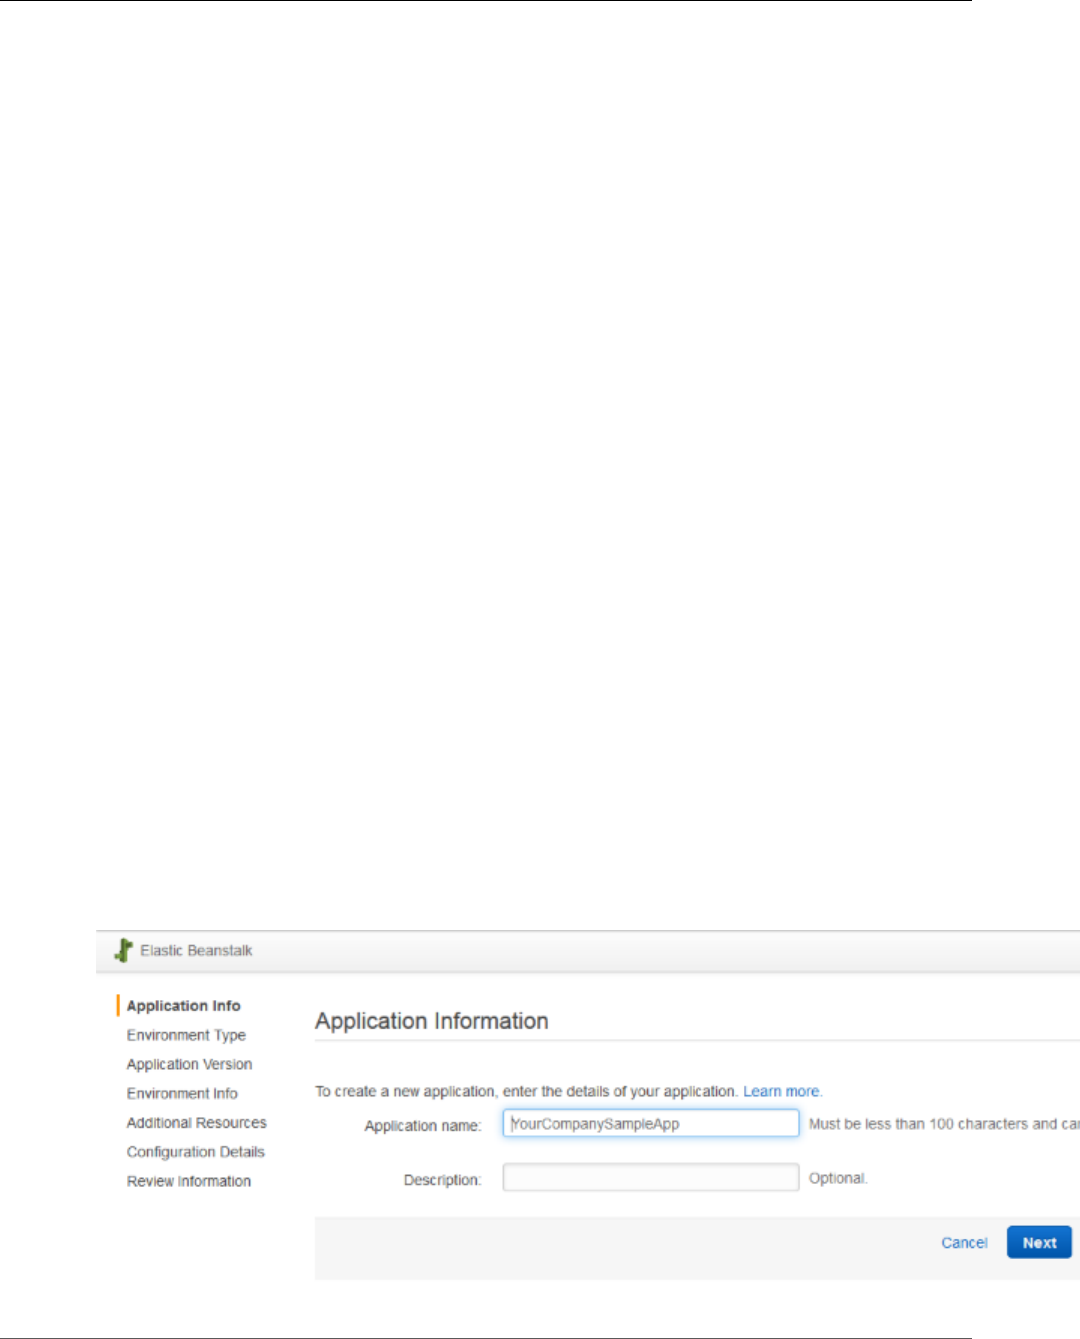Click into the Description field
1080x1339 pixels.
coord(651,1177)
